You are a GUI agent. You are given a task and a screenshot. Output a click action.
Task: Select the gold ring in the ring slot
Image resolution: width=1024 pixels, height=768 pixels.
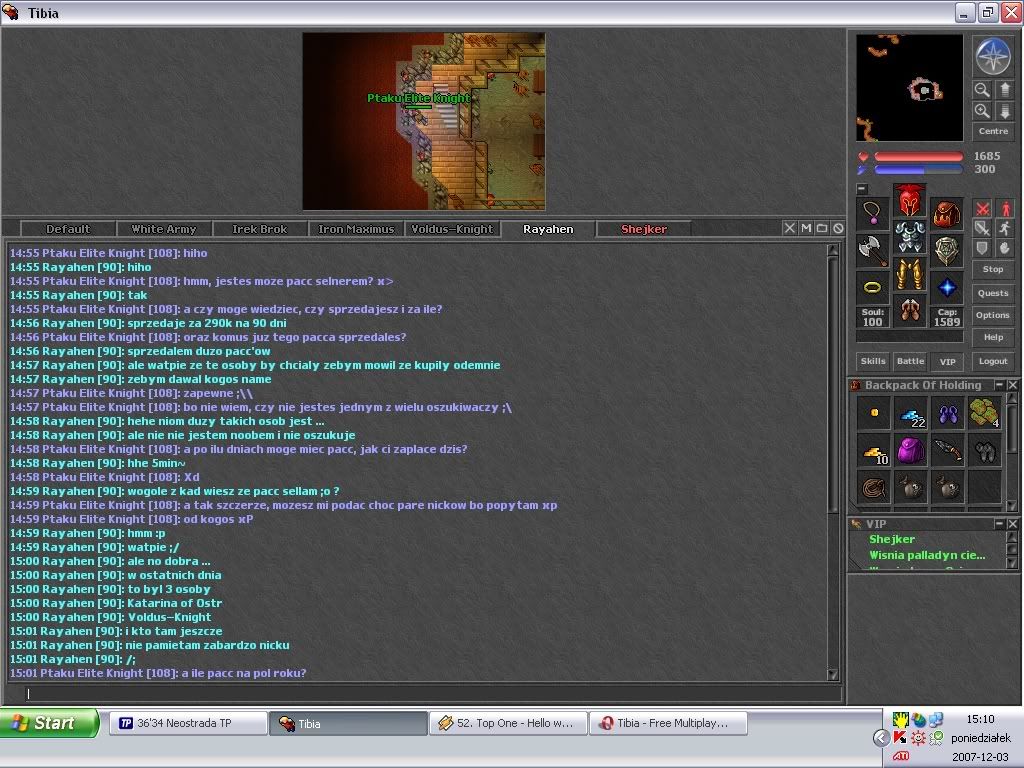point(872,287)
